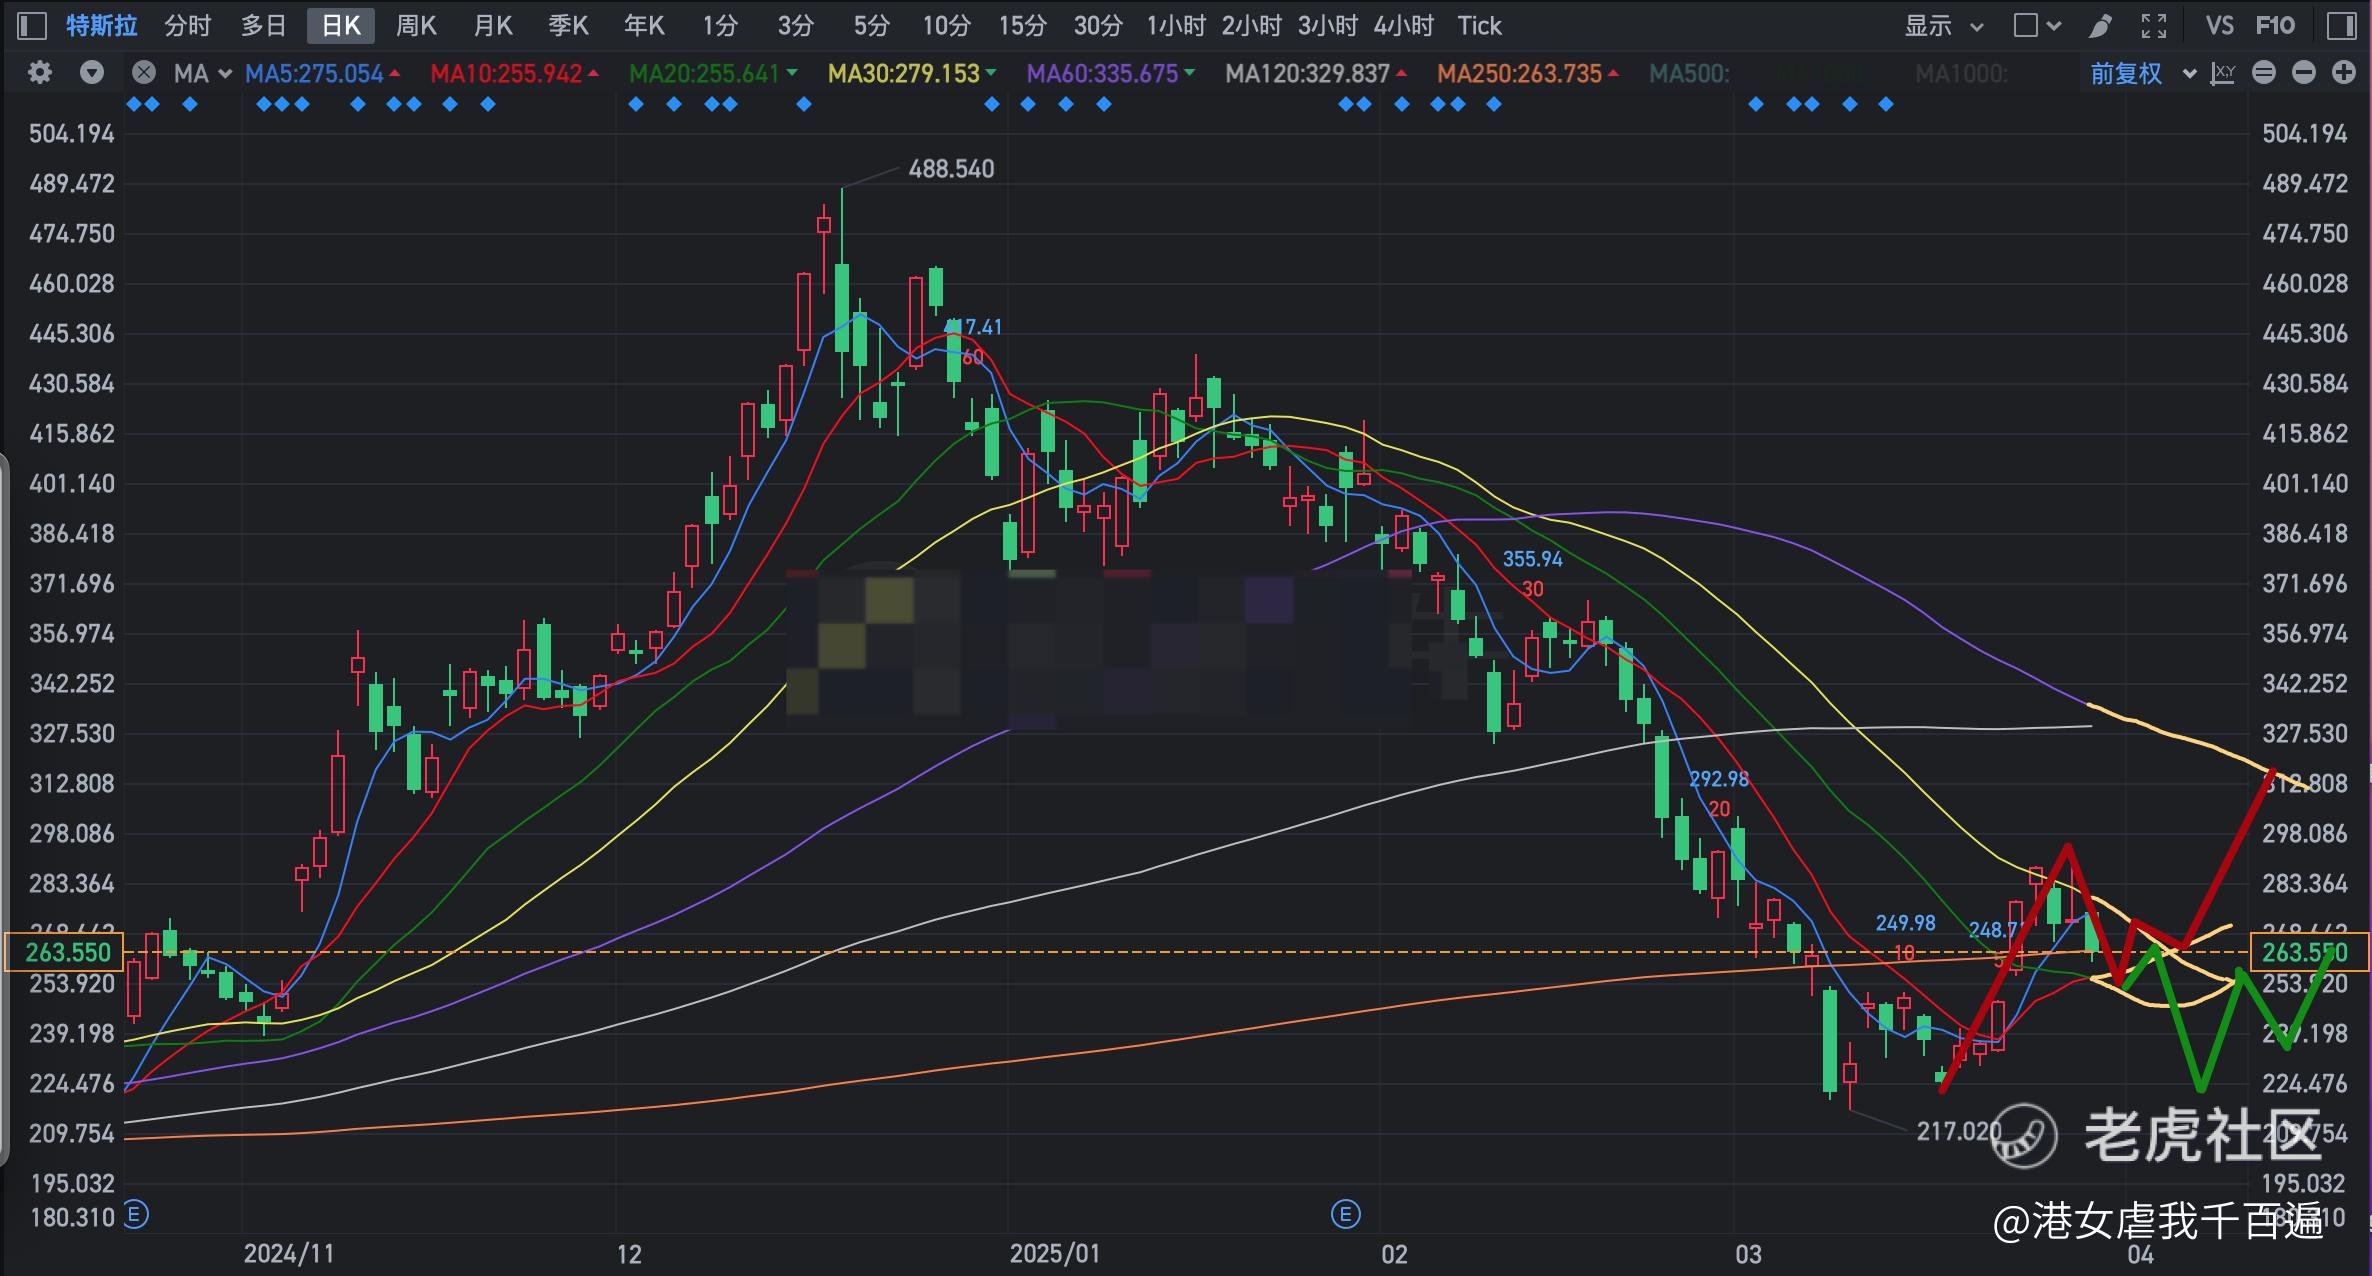Select the 3小时 interval
Screen dimensions: 2372x1276
(1328, 25)
